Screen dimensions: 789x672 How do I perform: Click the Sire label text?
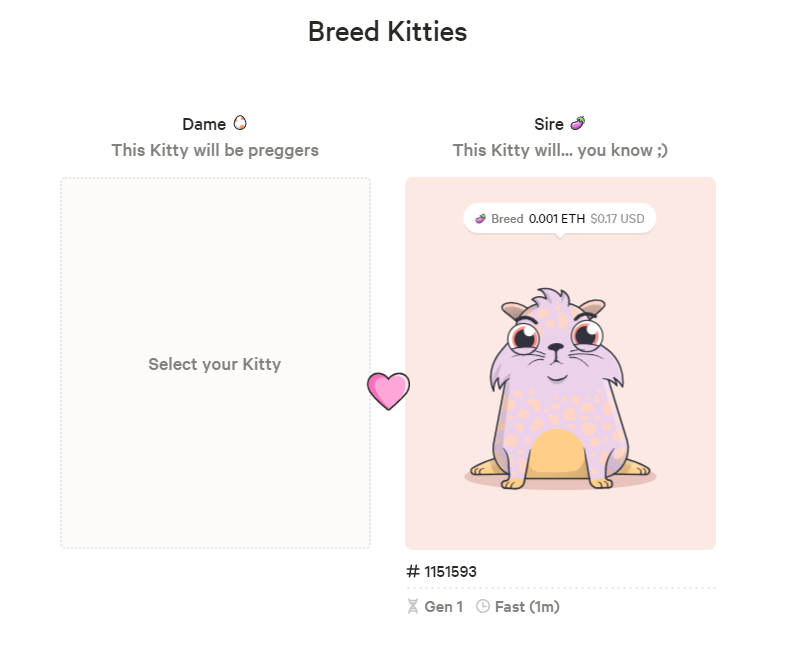[548, 124]
